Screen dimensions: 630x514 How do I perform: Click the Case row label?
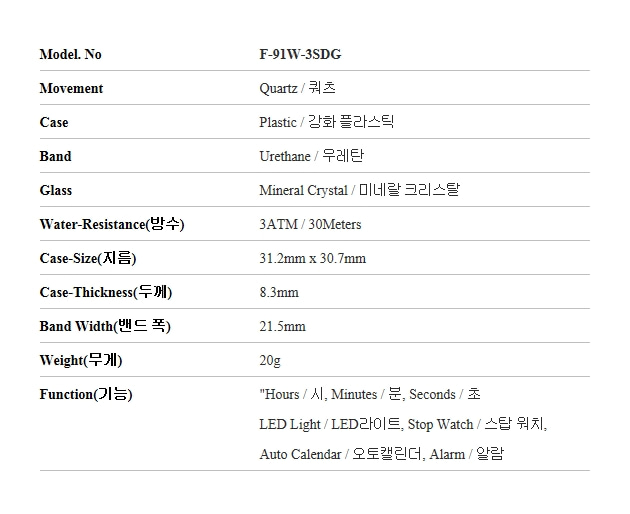click(54, 122)
